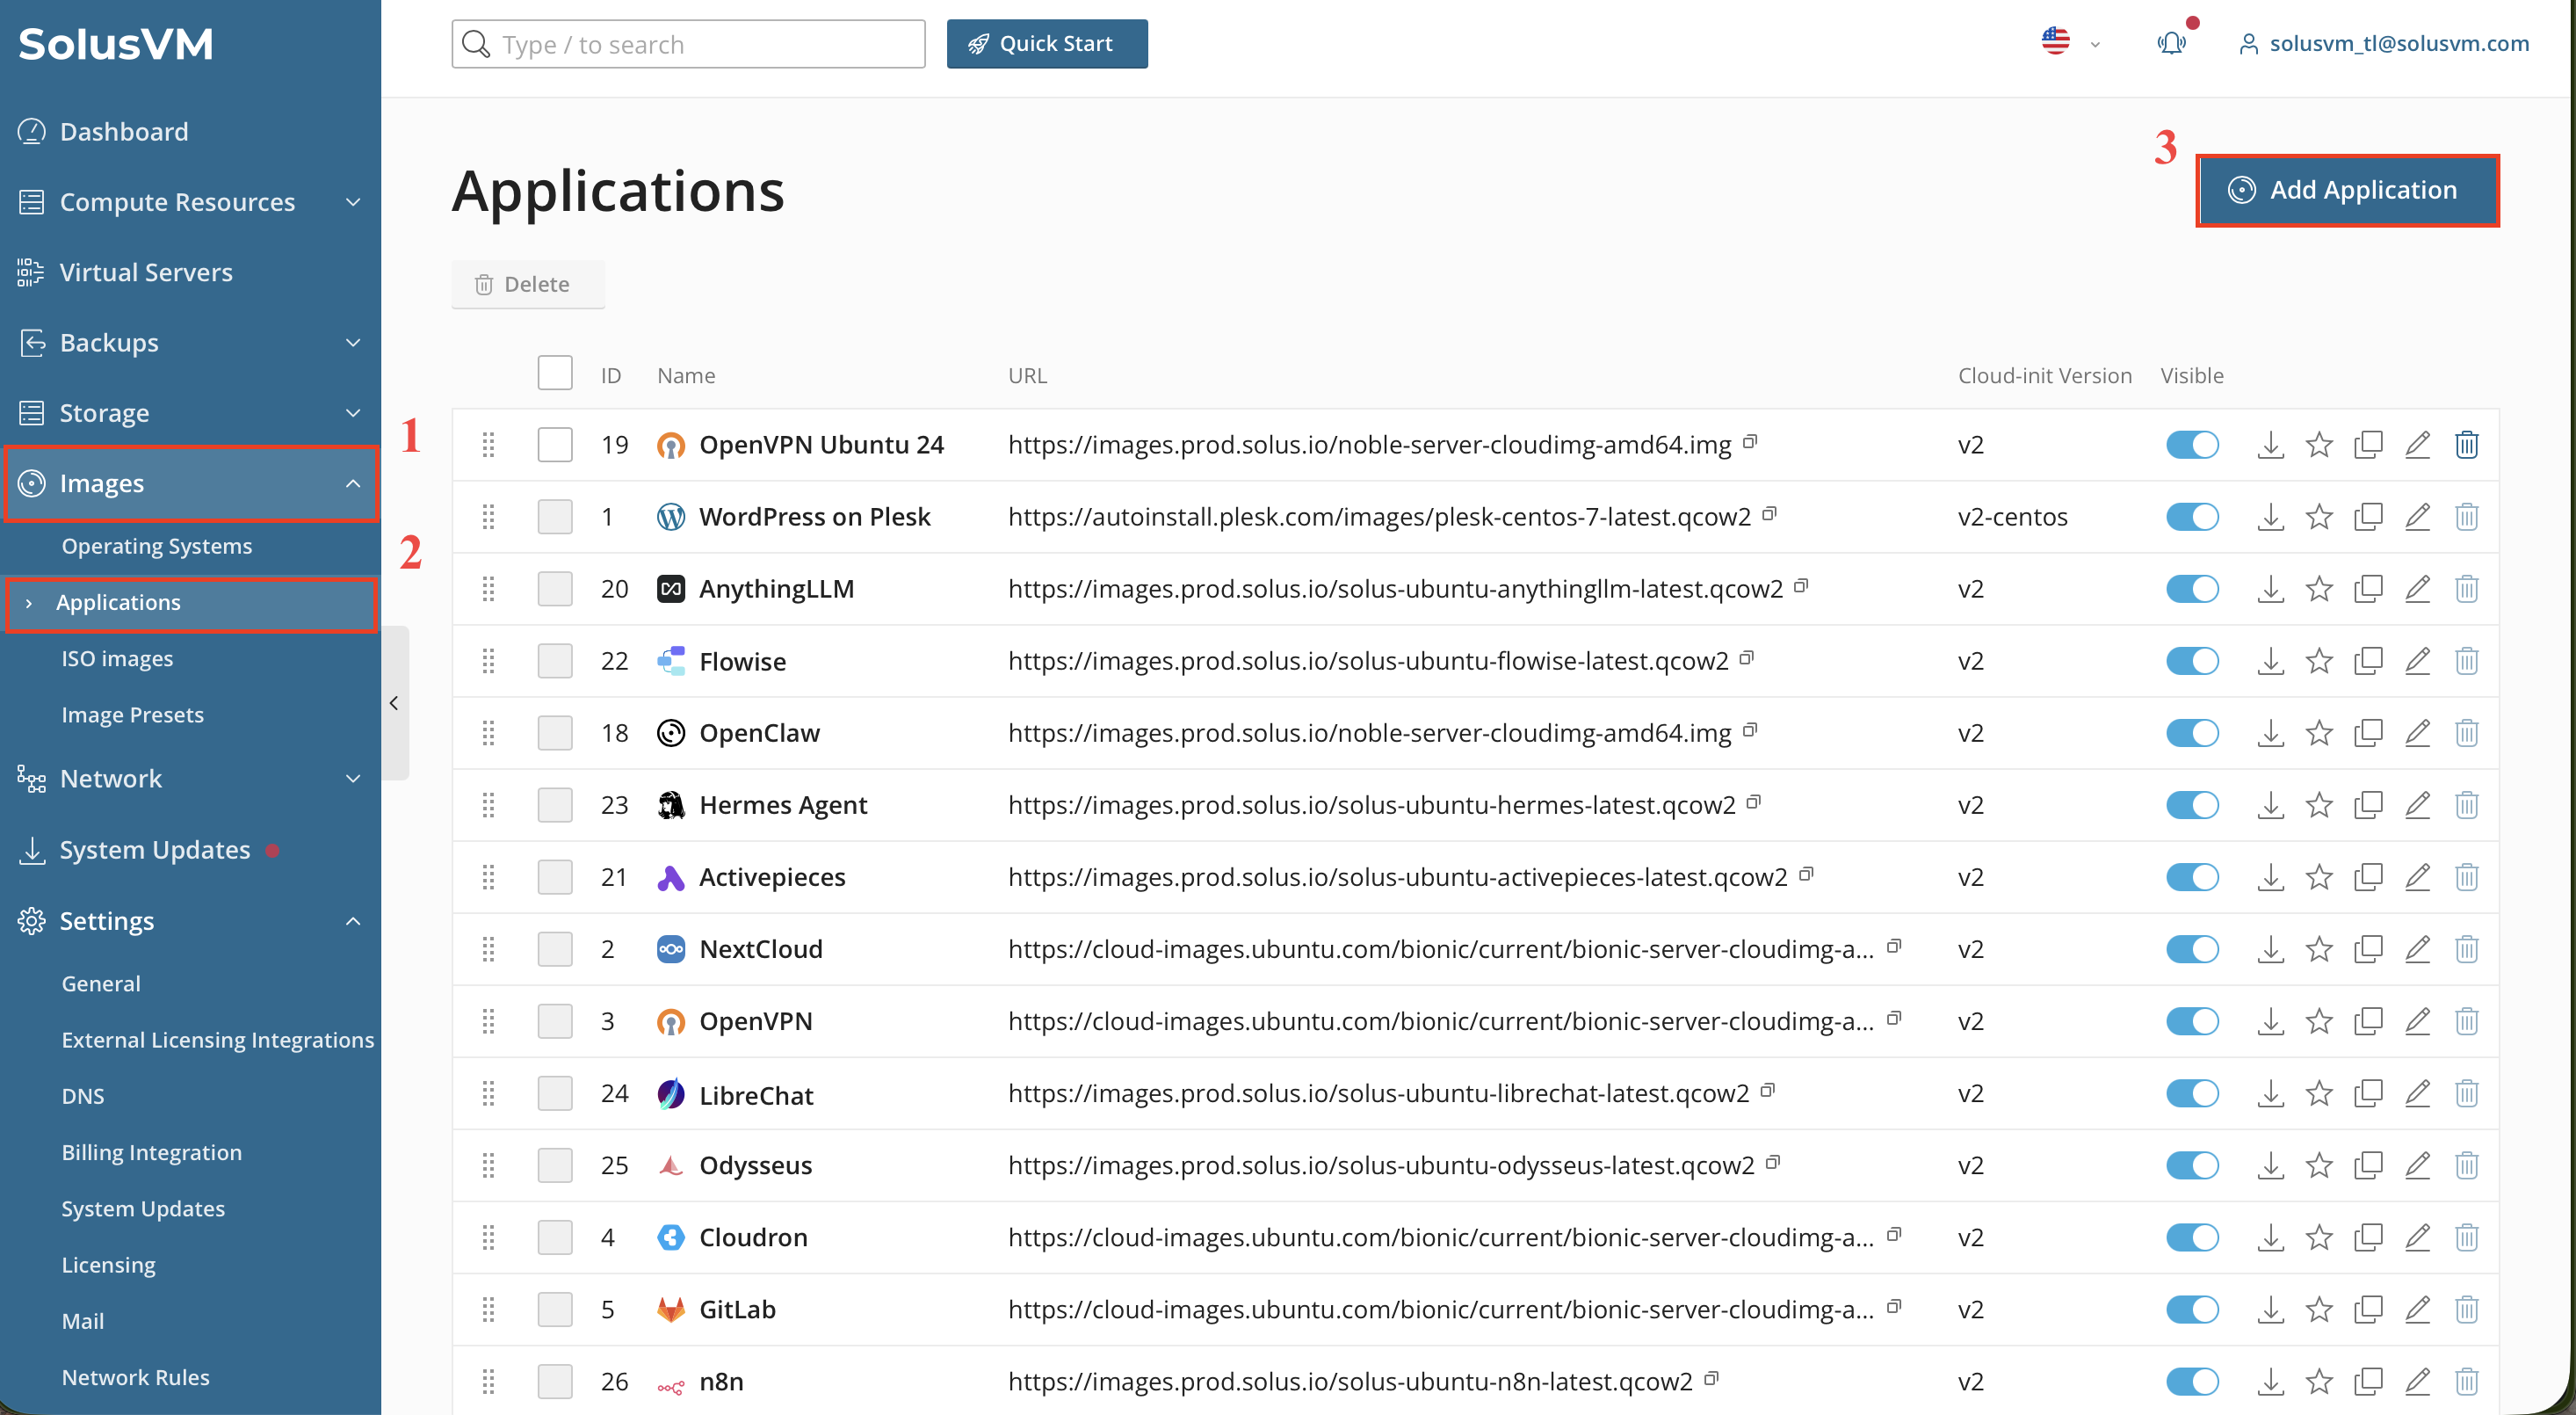Expand the Backups menu
This screenshot has height=1415, width=2576.
point(190,343)
